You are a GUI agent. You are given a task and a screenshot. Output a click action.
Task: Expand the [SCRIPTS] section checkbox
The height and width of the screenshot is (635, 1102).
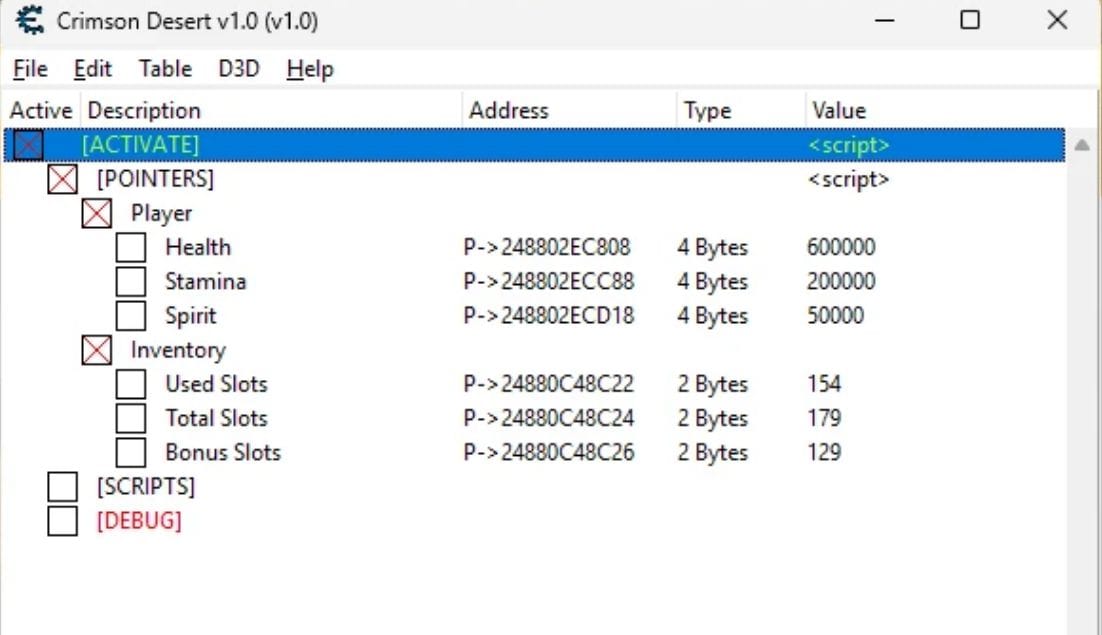[x=63, y=487]
